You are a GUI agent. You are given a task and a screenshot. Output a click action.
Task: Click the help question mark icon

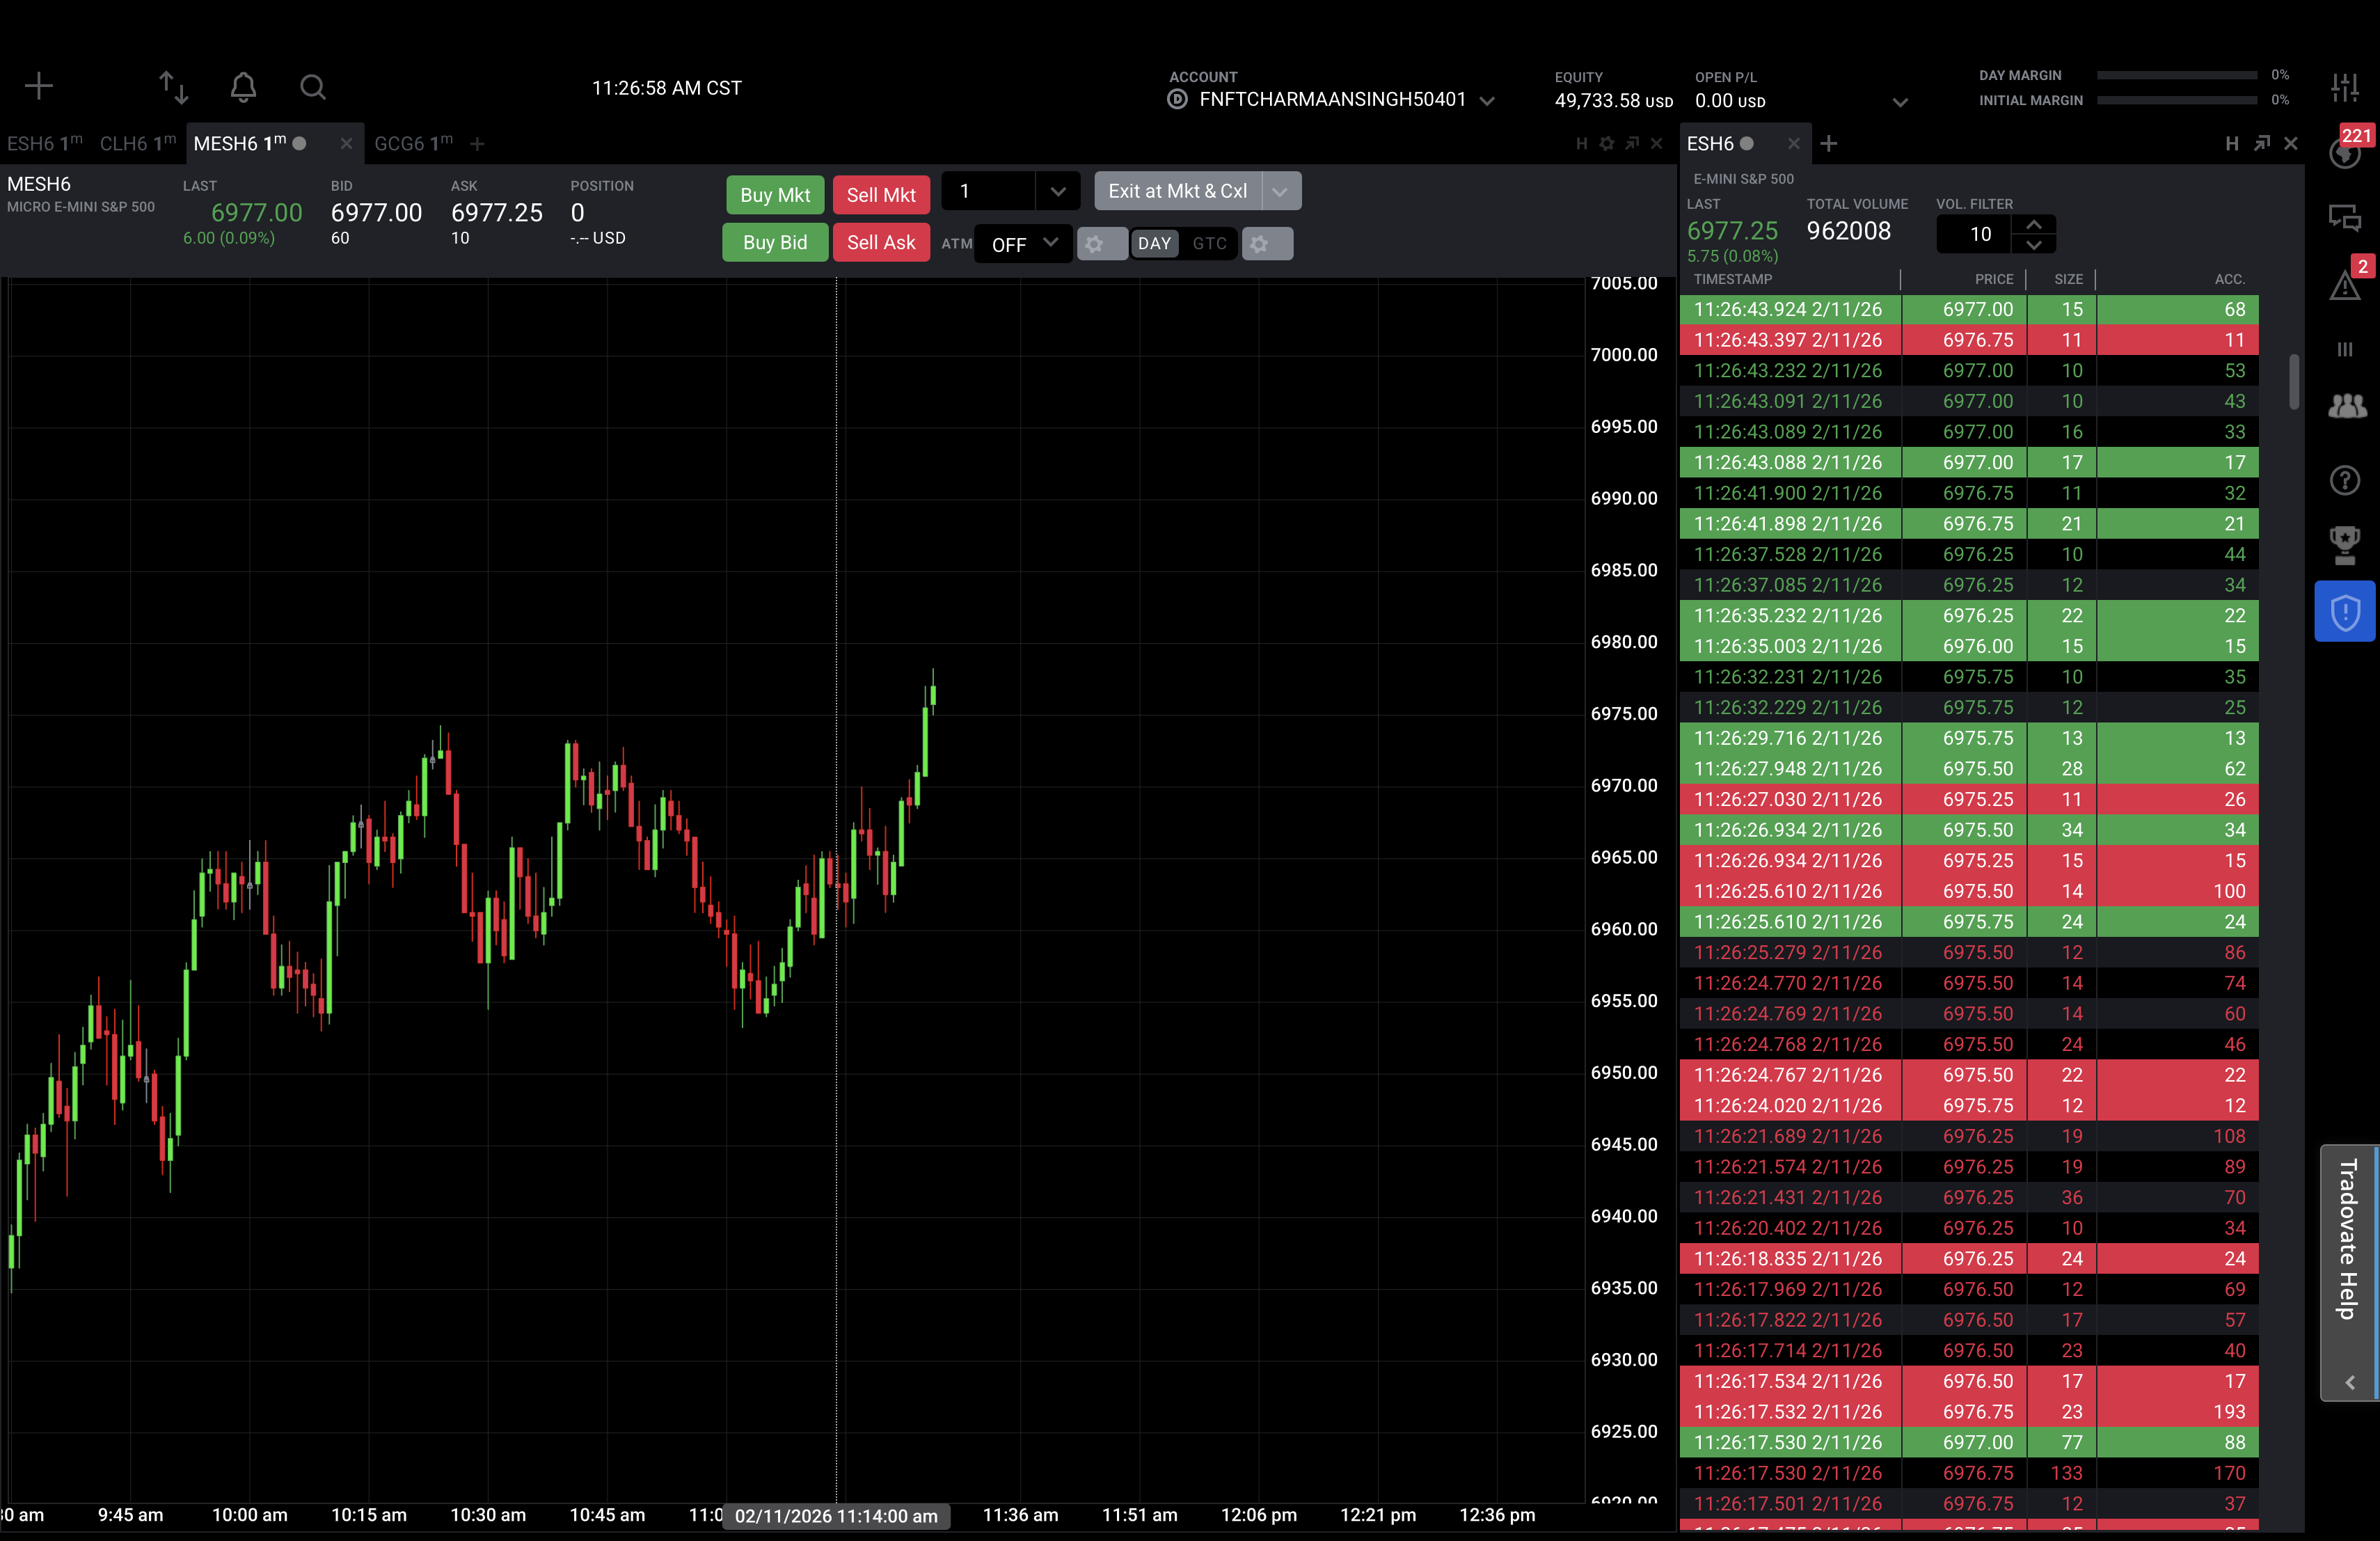click(x=2344, y=480)
